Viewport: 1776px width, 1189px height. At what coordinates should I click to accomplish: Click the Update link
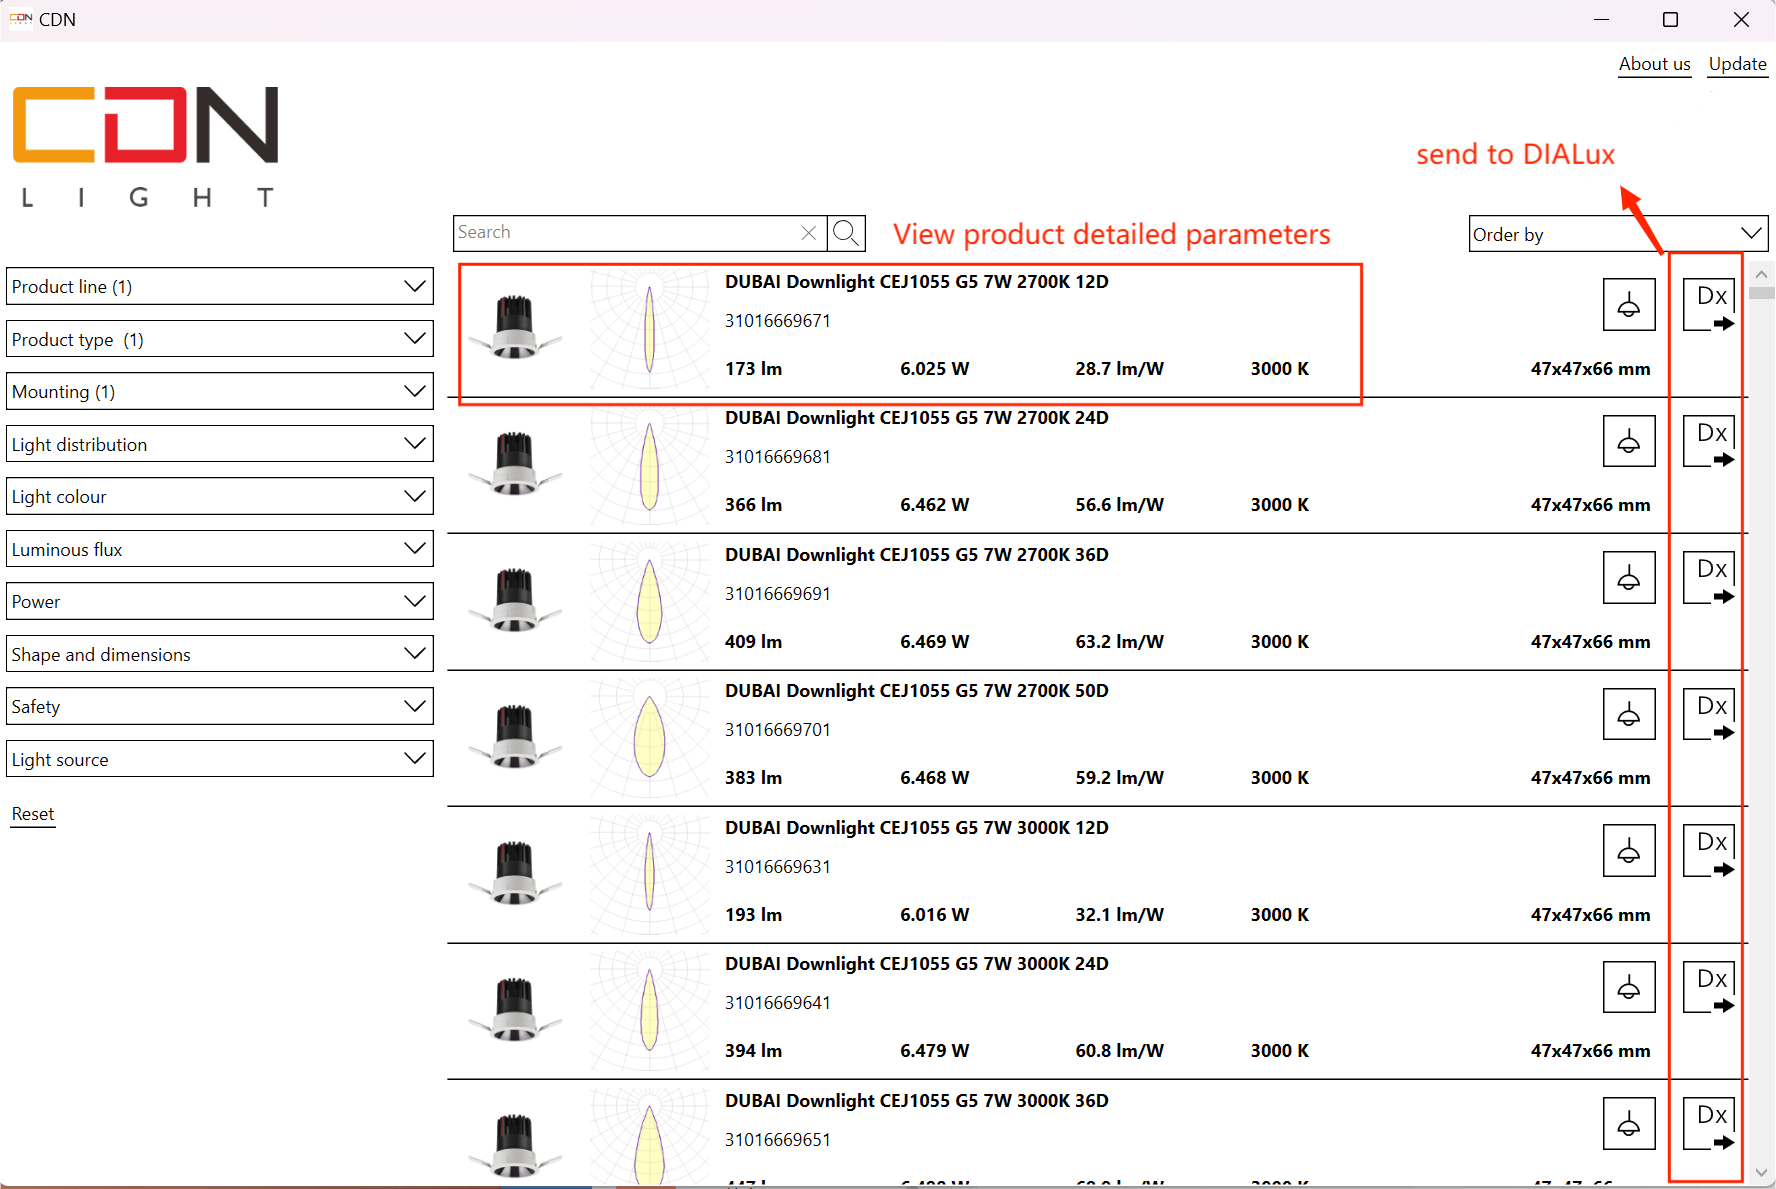(1737, 64)
